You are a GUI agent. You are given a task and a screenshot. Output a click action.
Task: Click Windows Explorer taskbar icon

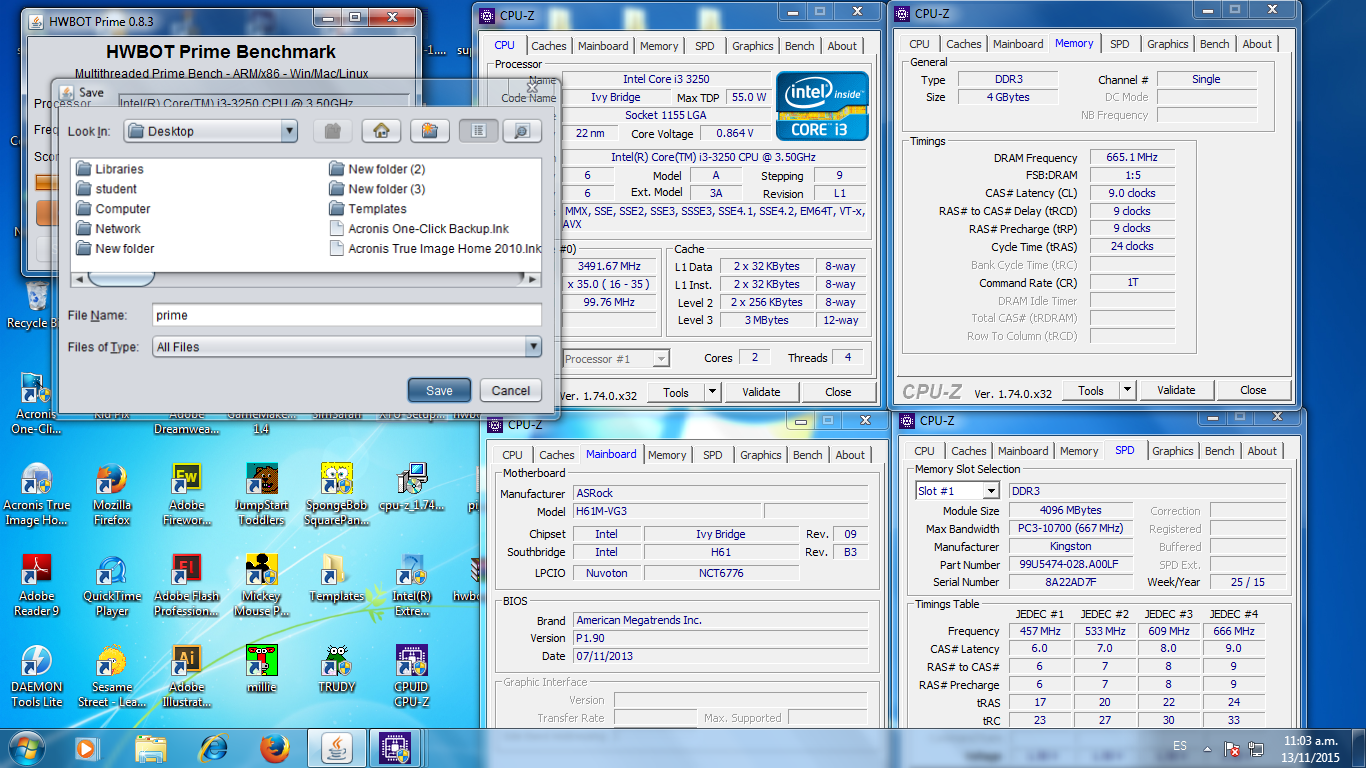click(x=151, y=748)
